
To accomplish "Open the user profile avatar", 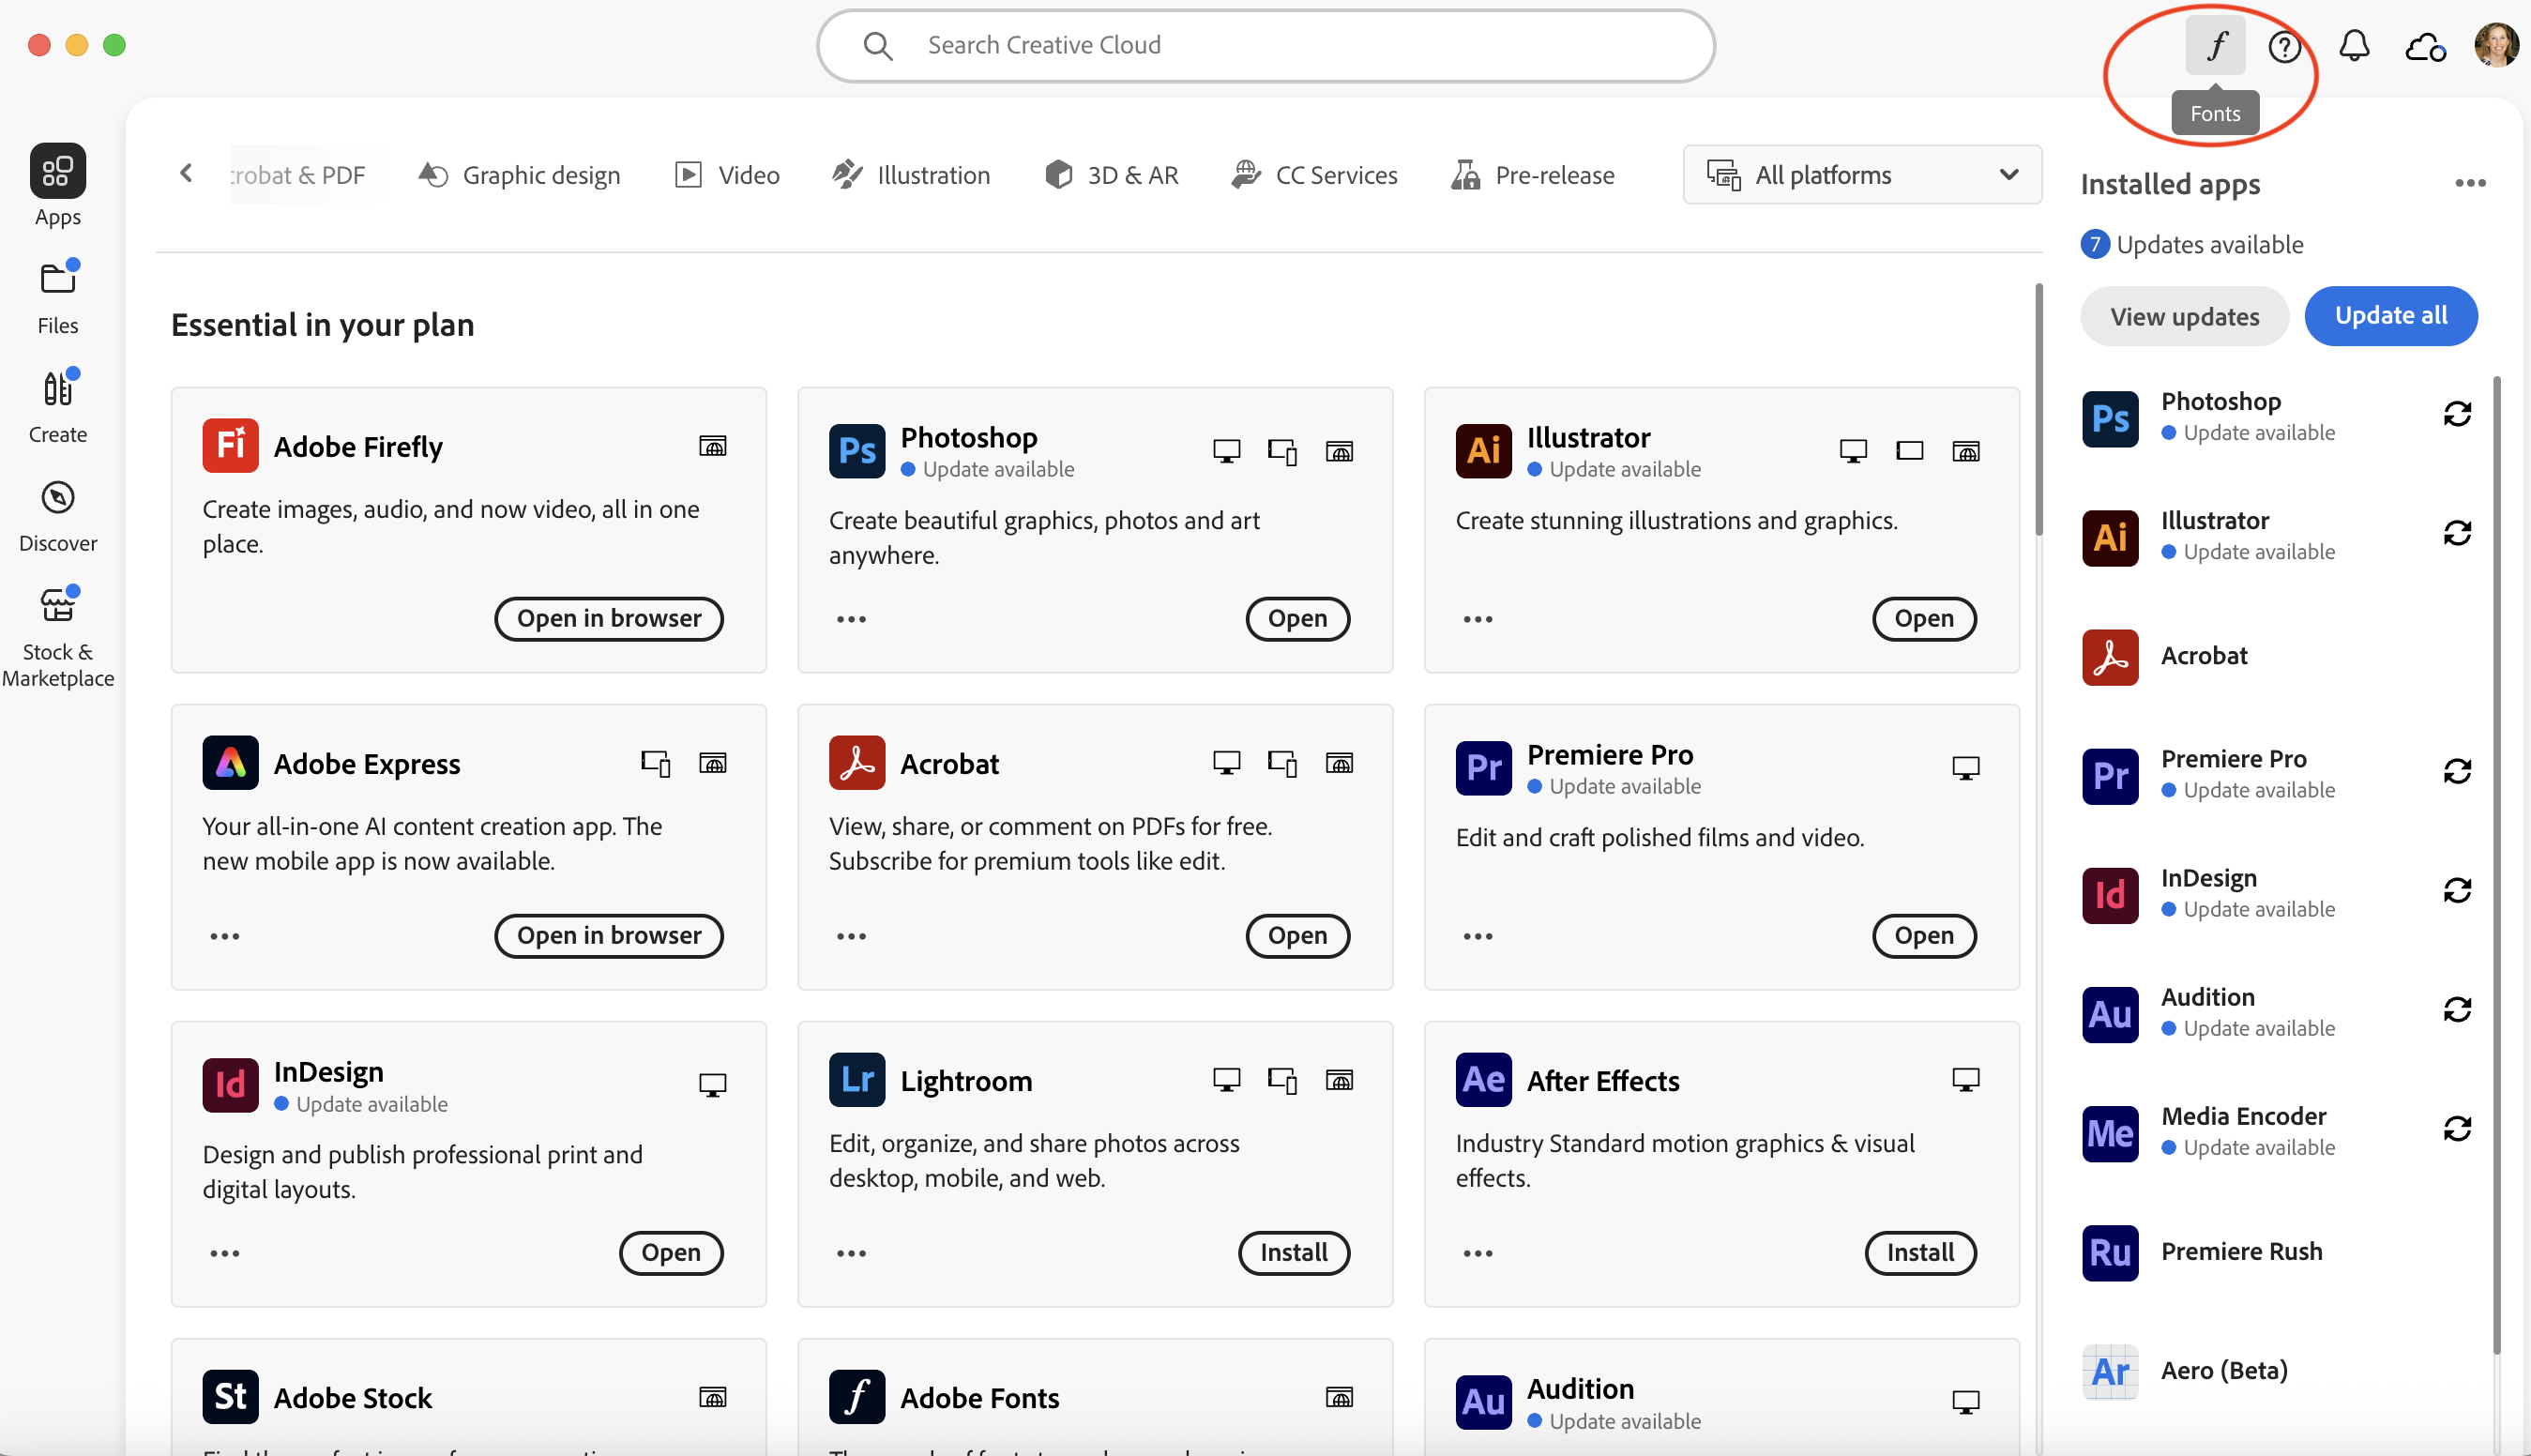I will pos(2496,45).
